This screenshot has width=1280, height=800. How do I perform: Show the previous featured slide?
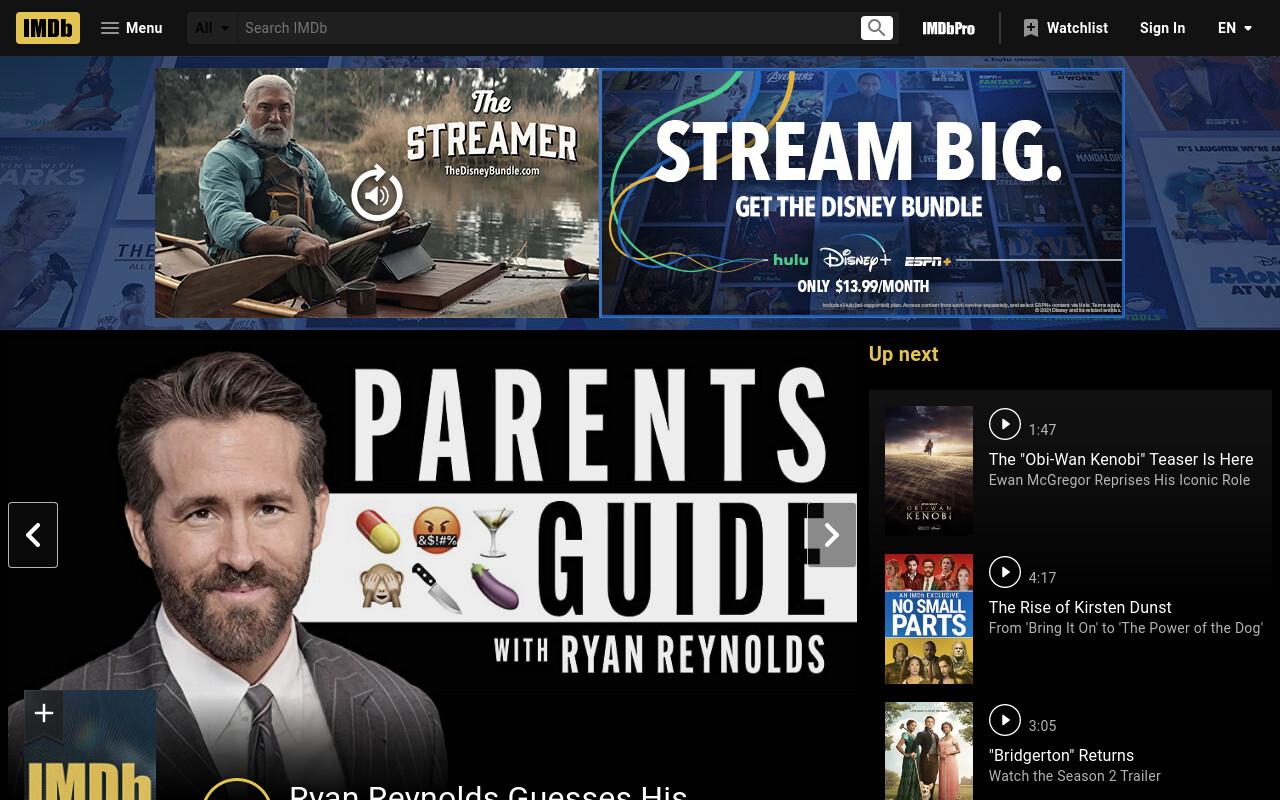pos(33,535)
